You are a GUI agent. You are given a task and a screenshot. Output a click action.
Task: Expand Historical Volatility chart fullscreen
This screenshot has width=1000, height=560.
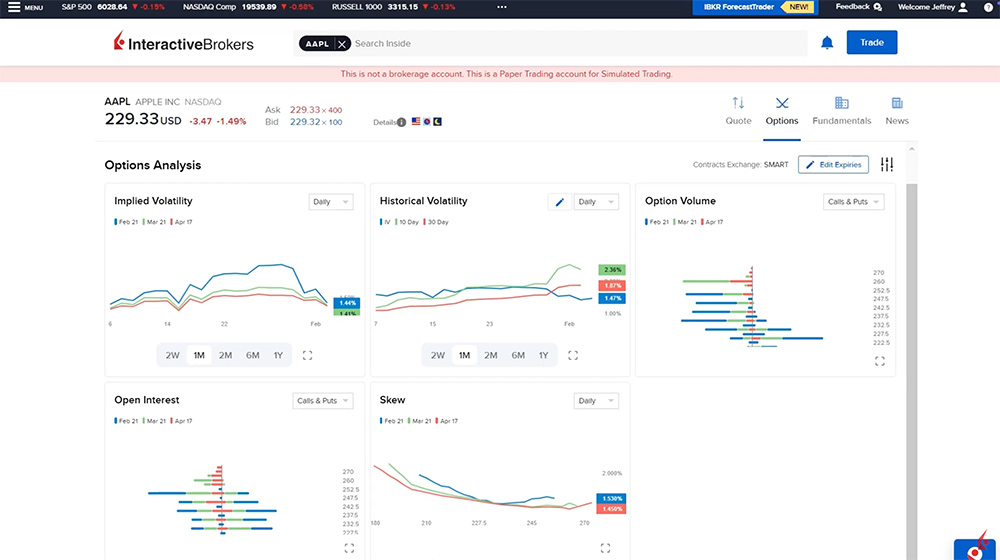573,355
